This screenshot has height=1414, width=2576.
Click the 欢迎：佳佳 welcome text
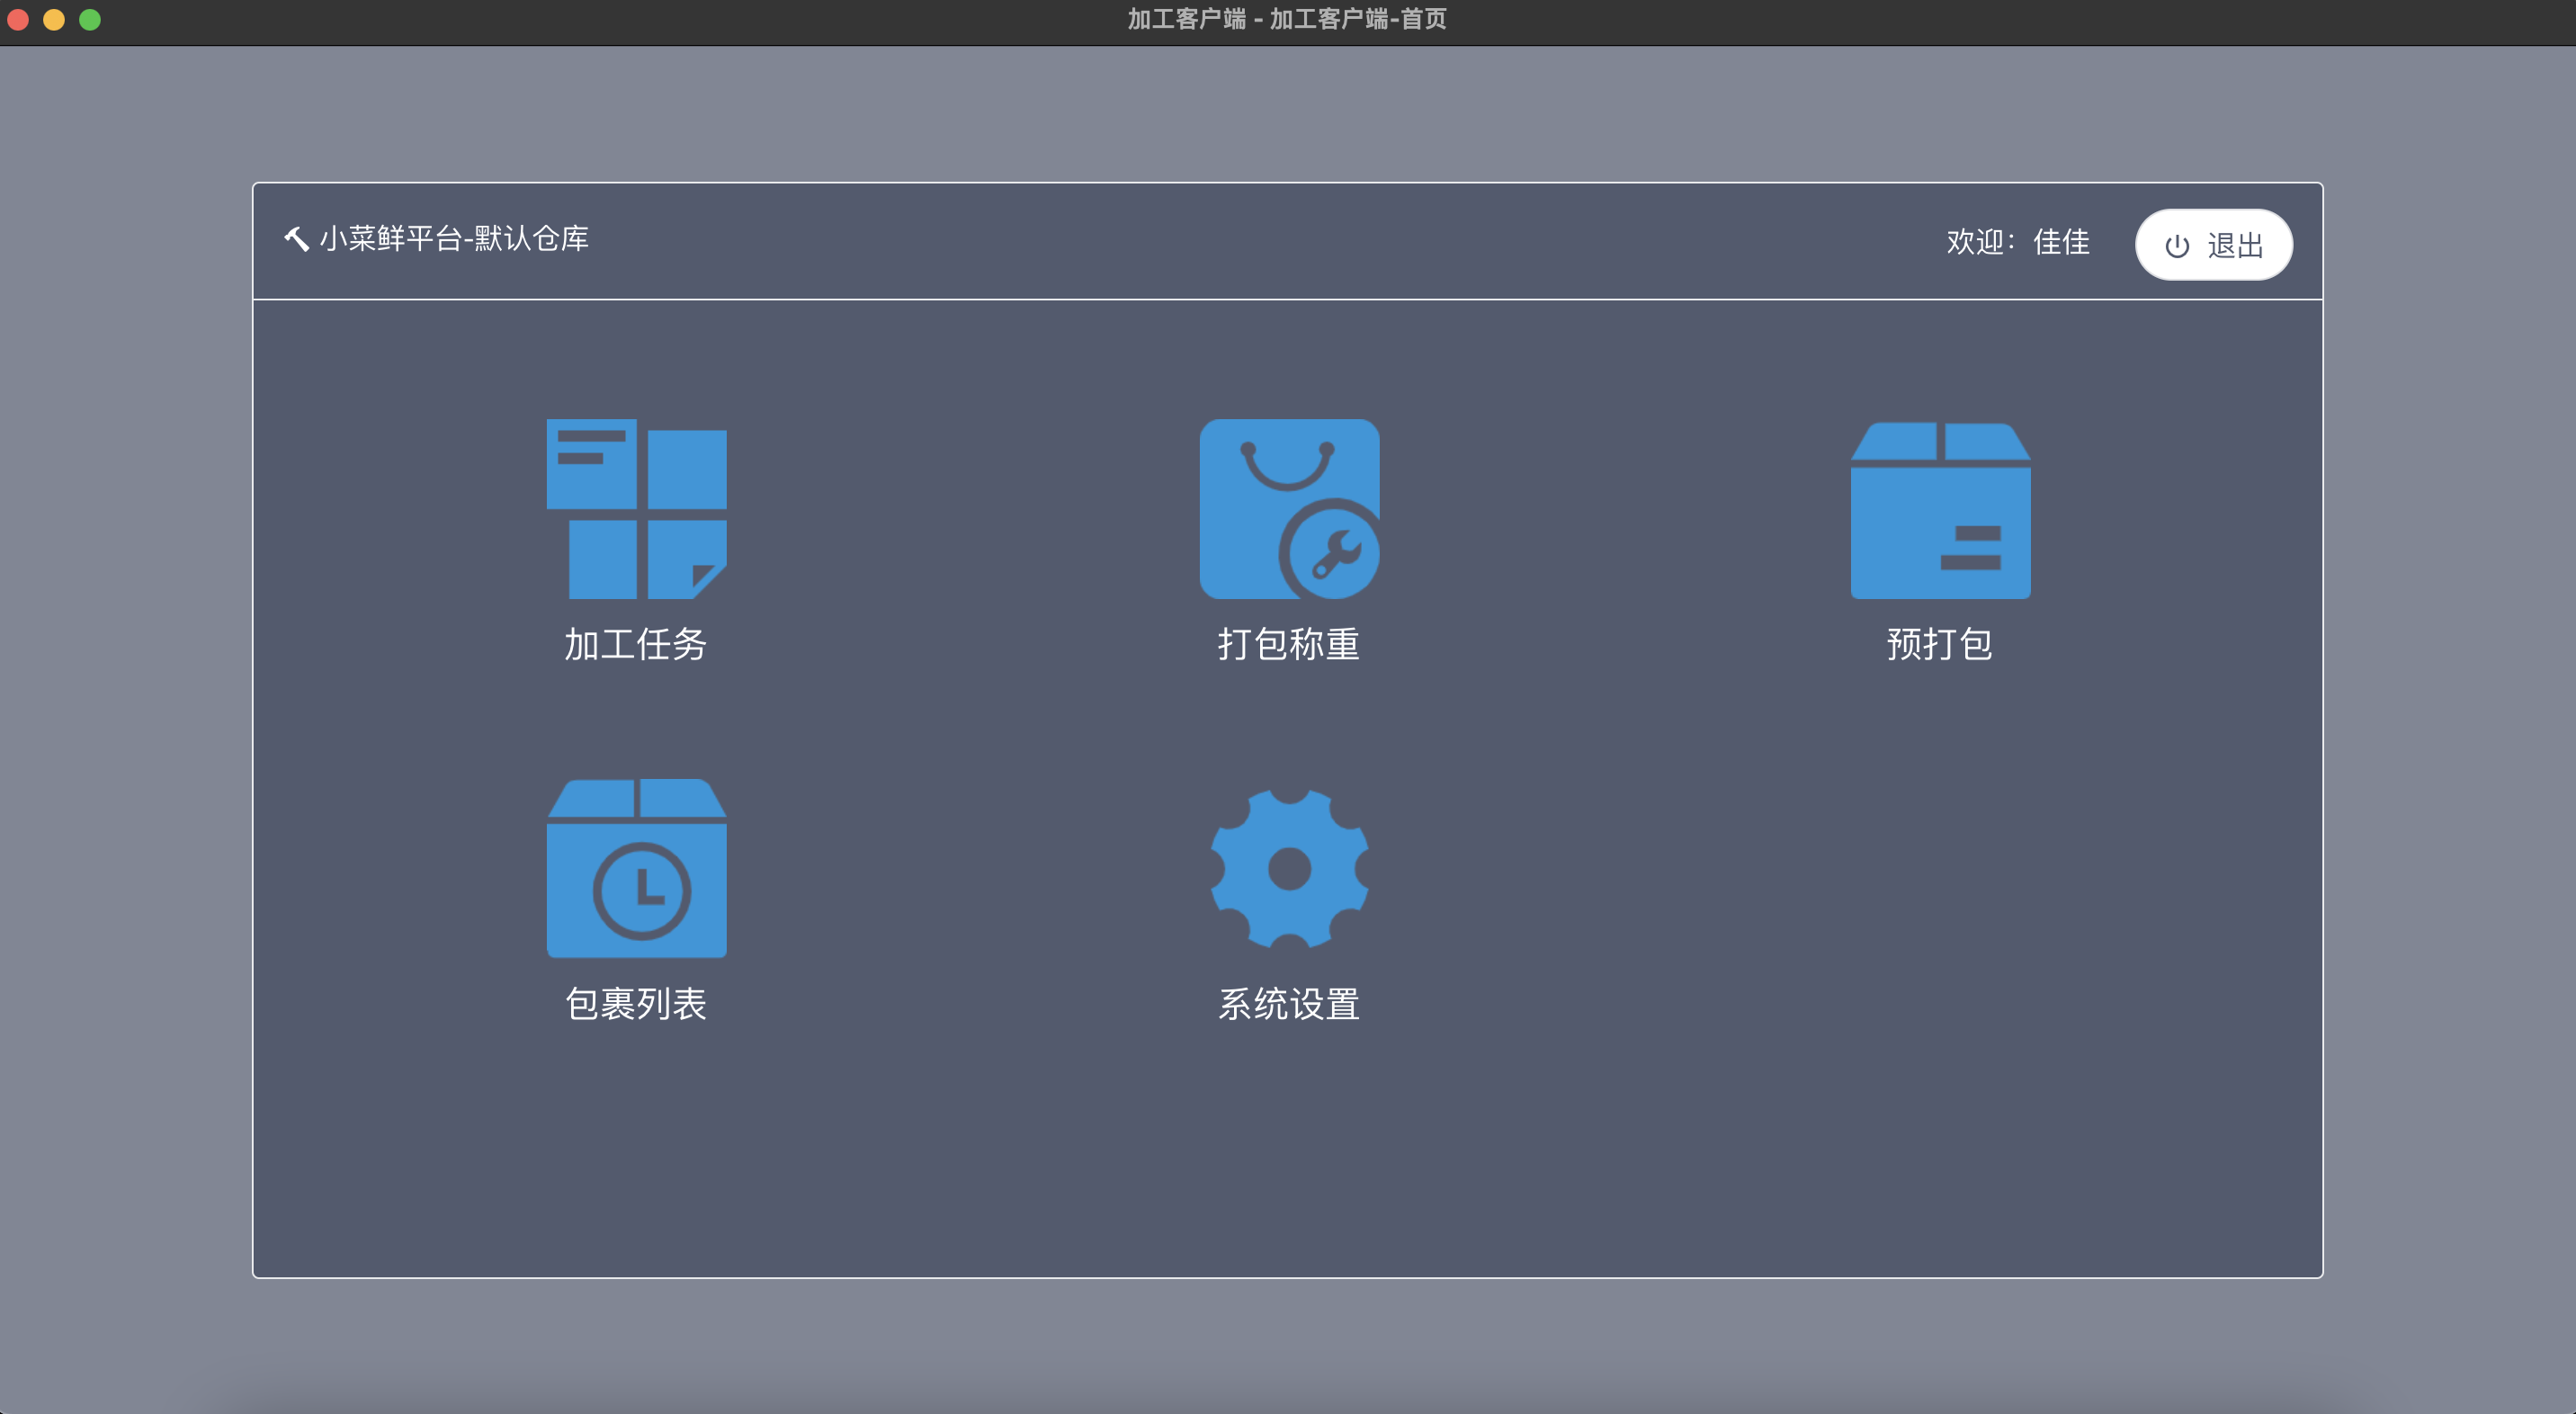pos(2018,242)
